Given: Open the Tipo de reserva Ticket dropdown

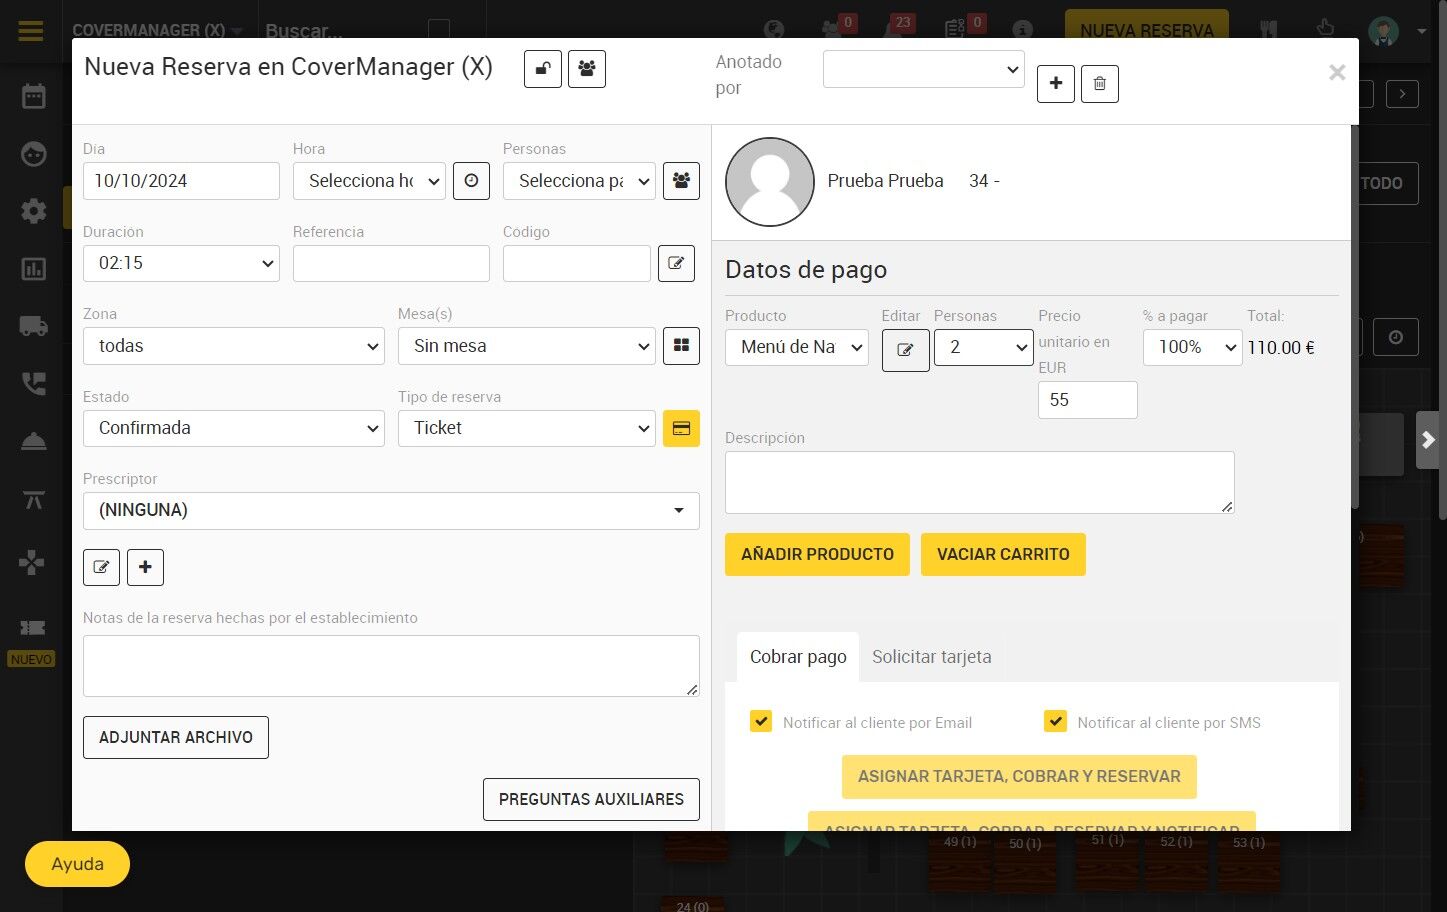Looking at the screenshot, I should click(x=527, y=428).
